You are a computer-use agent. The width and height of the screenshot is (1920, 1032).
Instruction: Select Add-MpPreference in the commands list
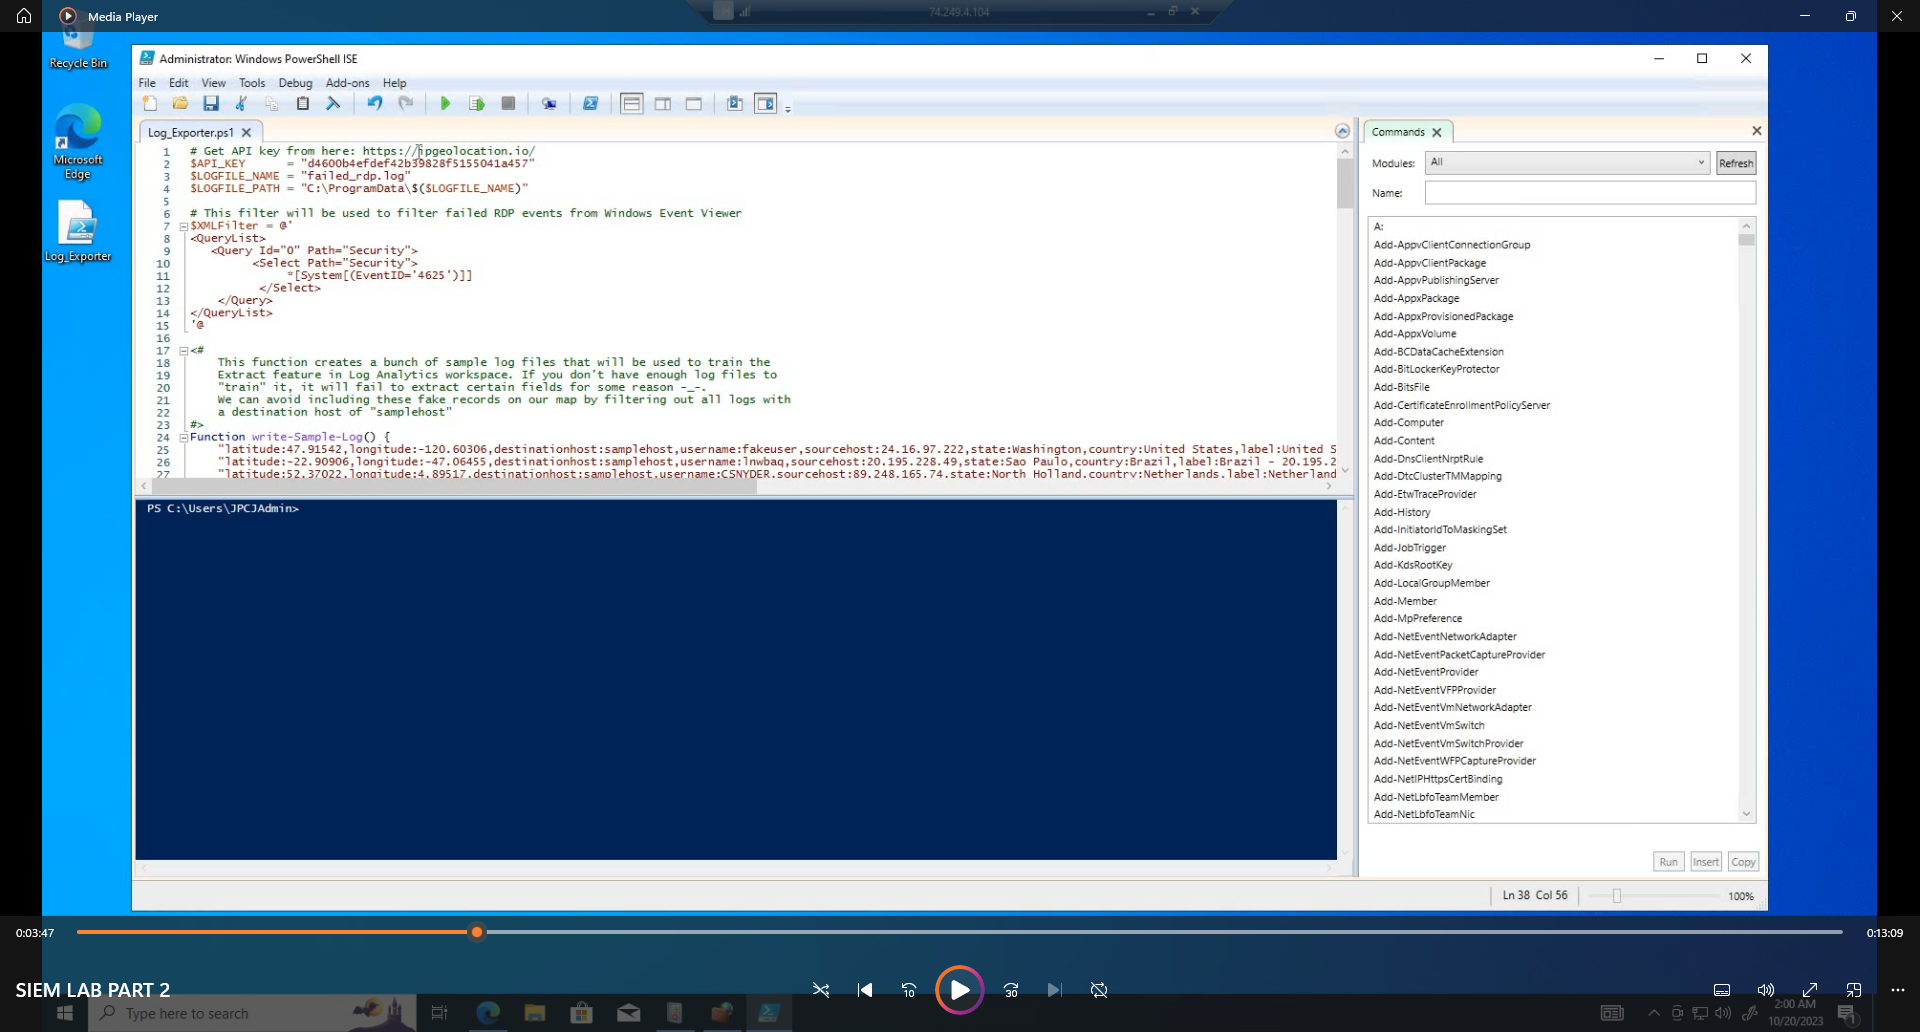(1418, 619)
